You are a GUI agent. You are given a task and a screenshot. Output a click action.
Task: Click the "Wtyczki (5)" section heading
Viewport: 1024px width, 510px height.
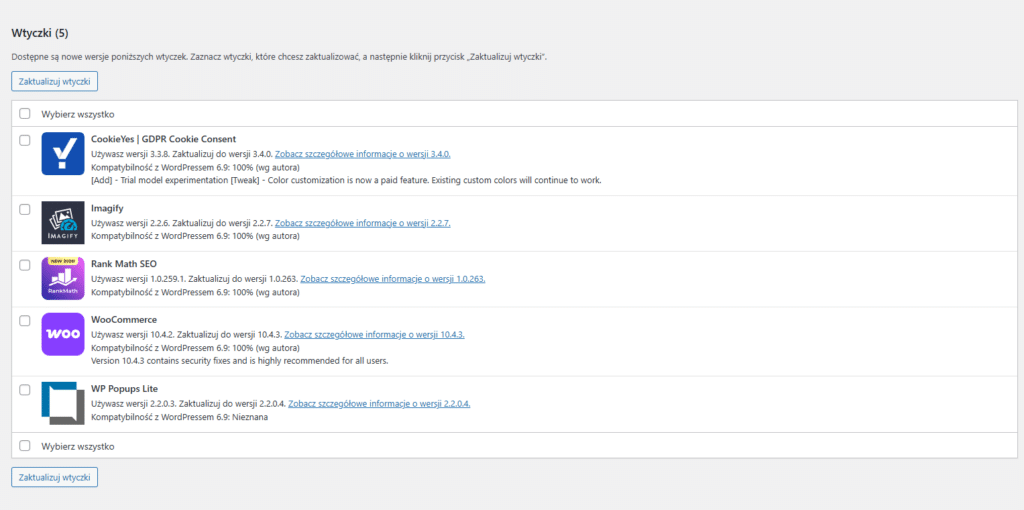click(x=40, y=33)
